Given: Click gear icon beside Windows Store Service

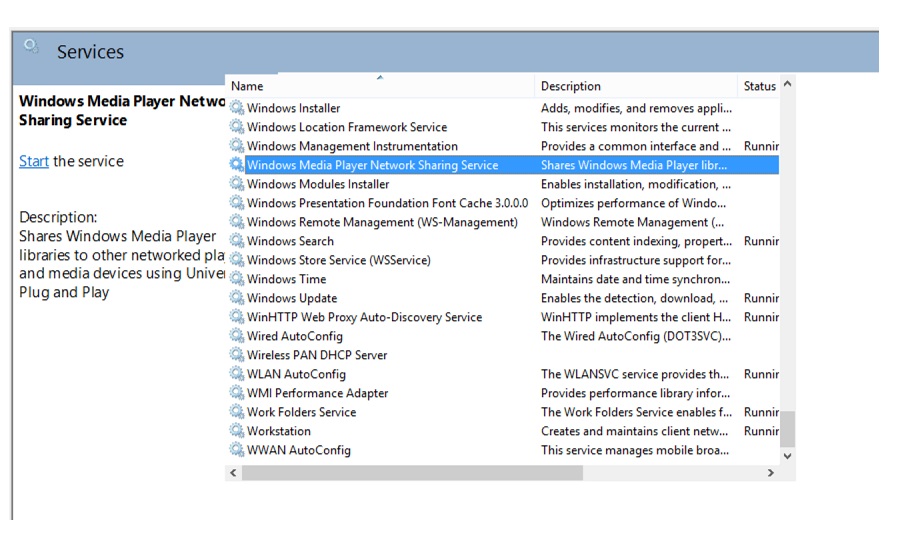Looking at the screenshot, I should click(x=236, y=259).
